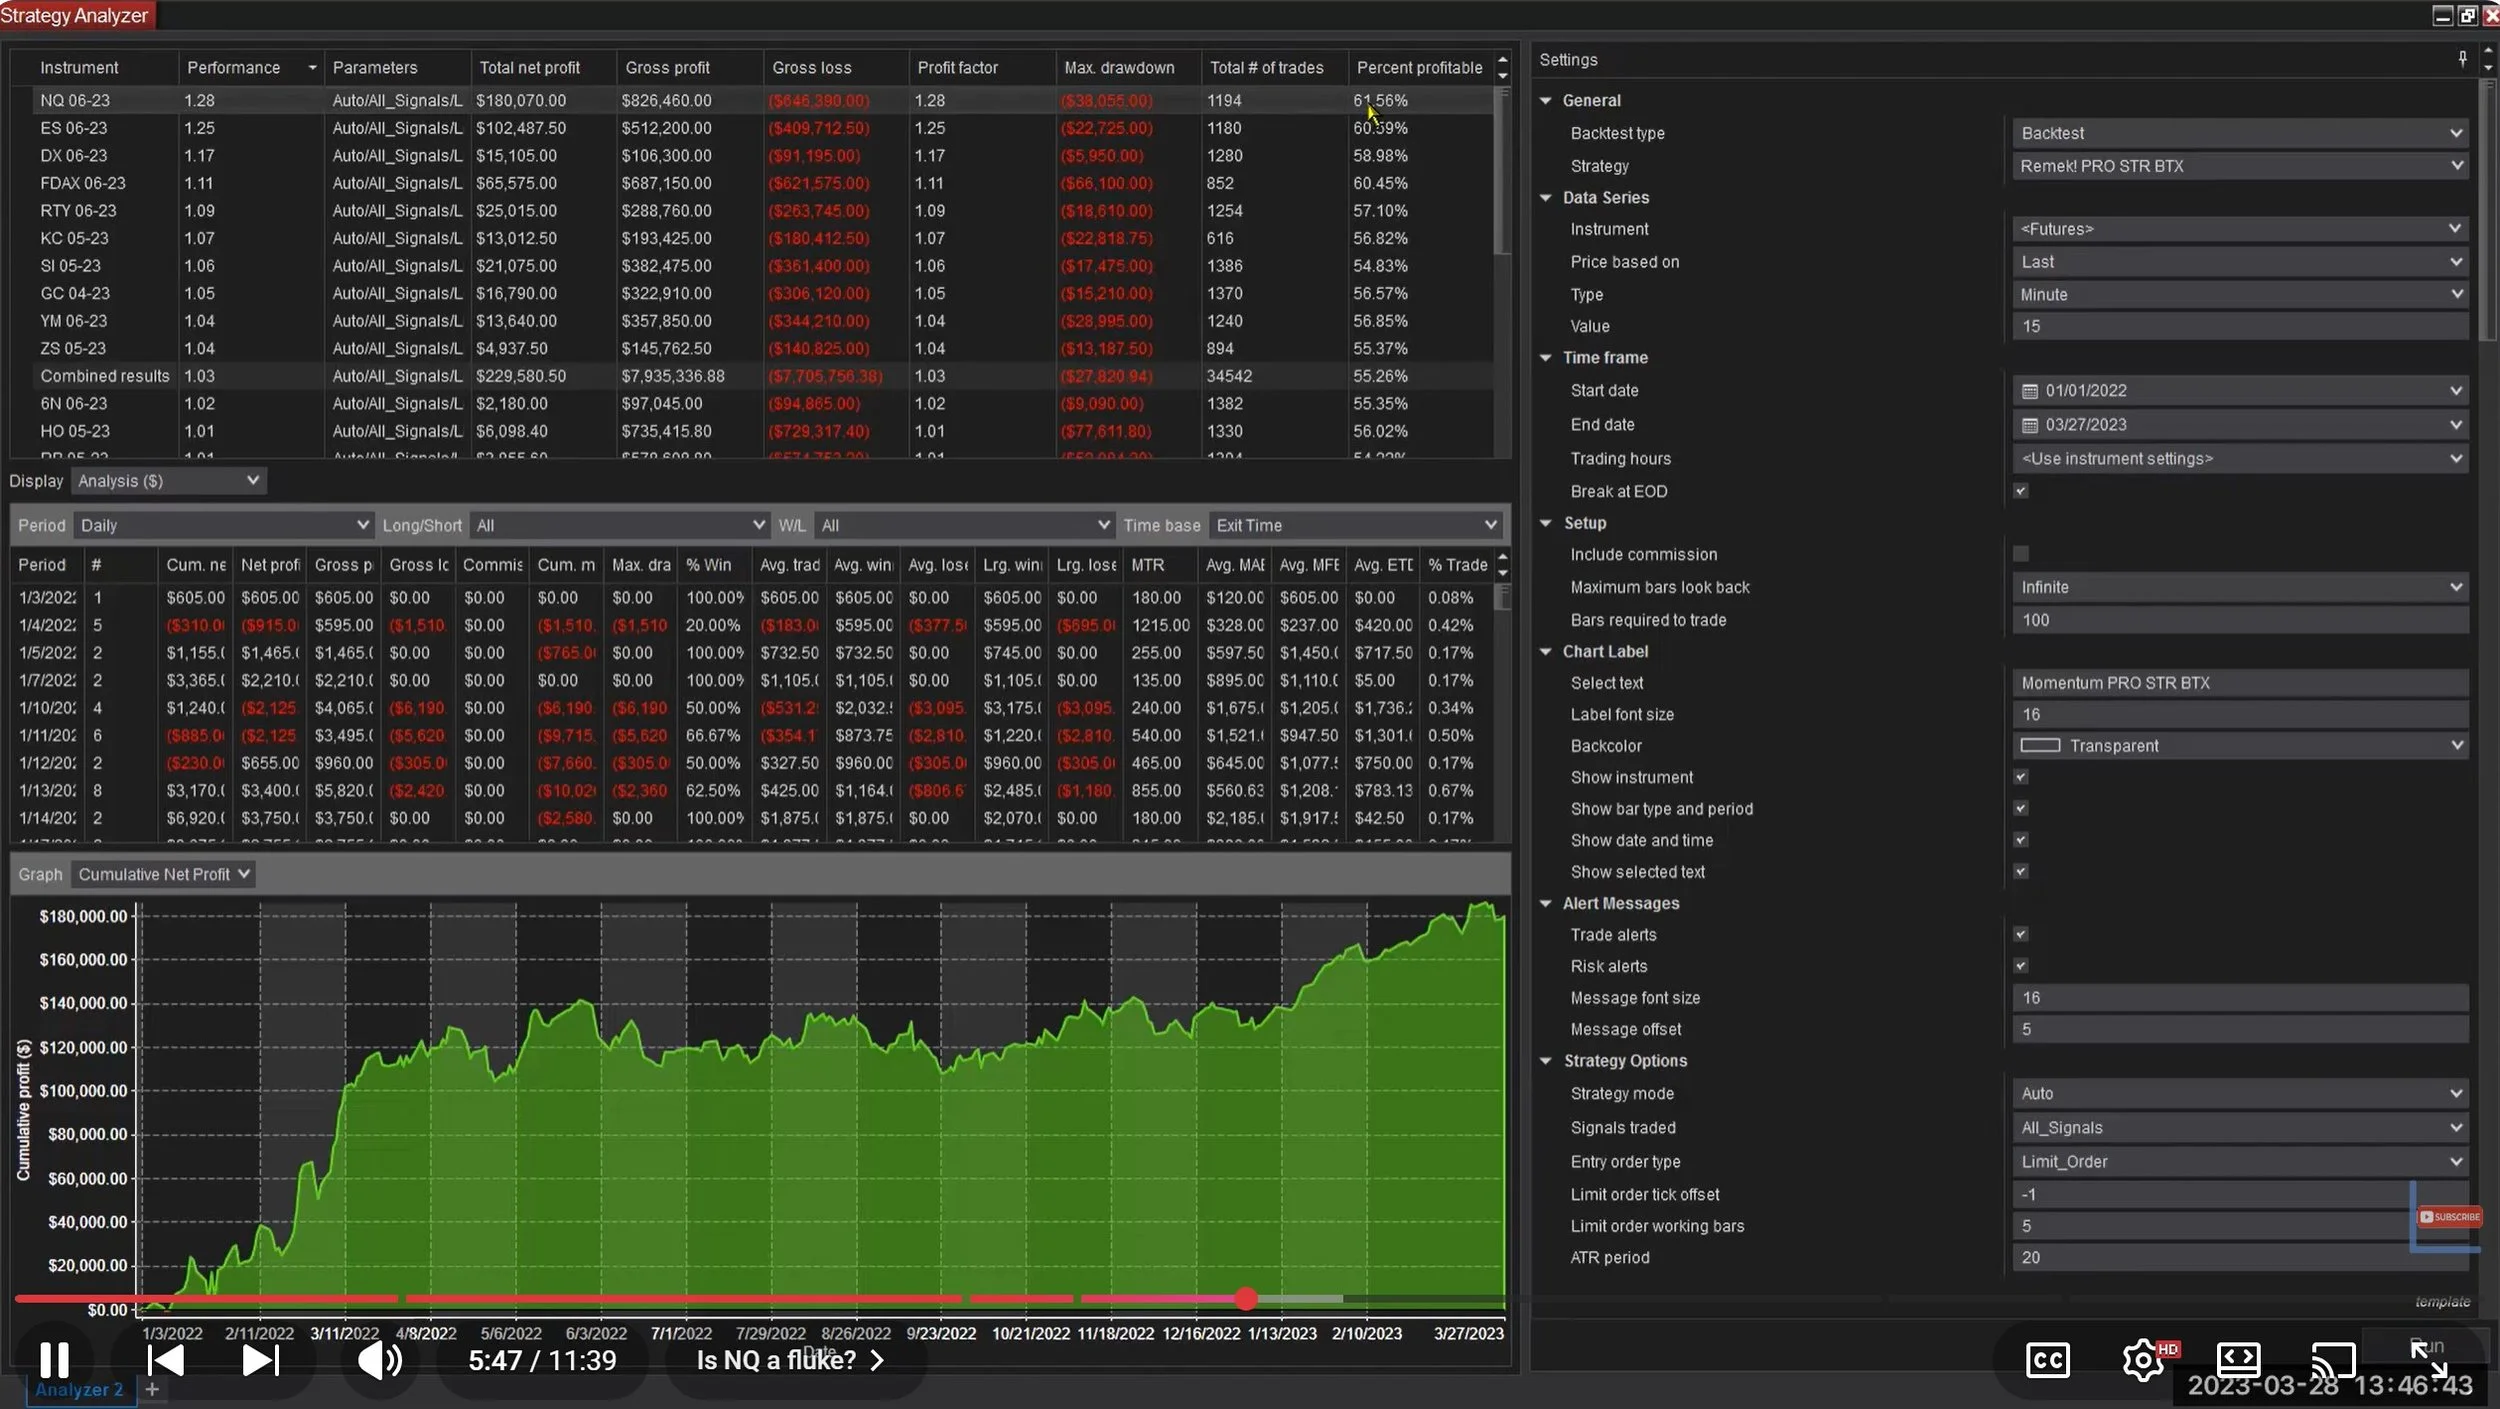Pin the Settings panel
The height and width of the screenshot is (1409, 2500).
2461,59
